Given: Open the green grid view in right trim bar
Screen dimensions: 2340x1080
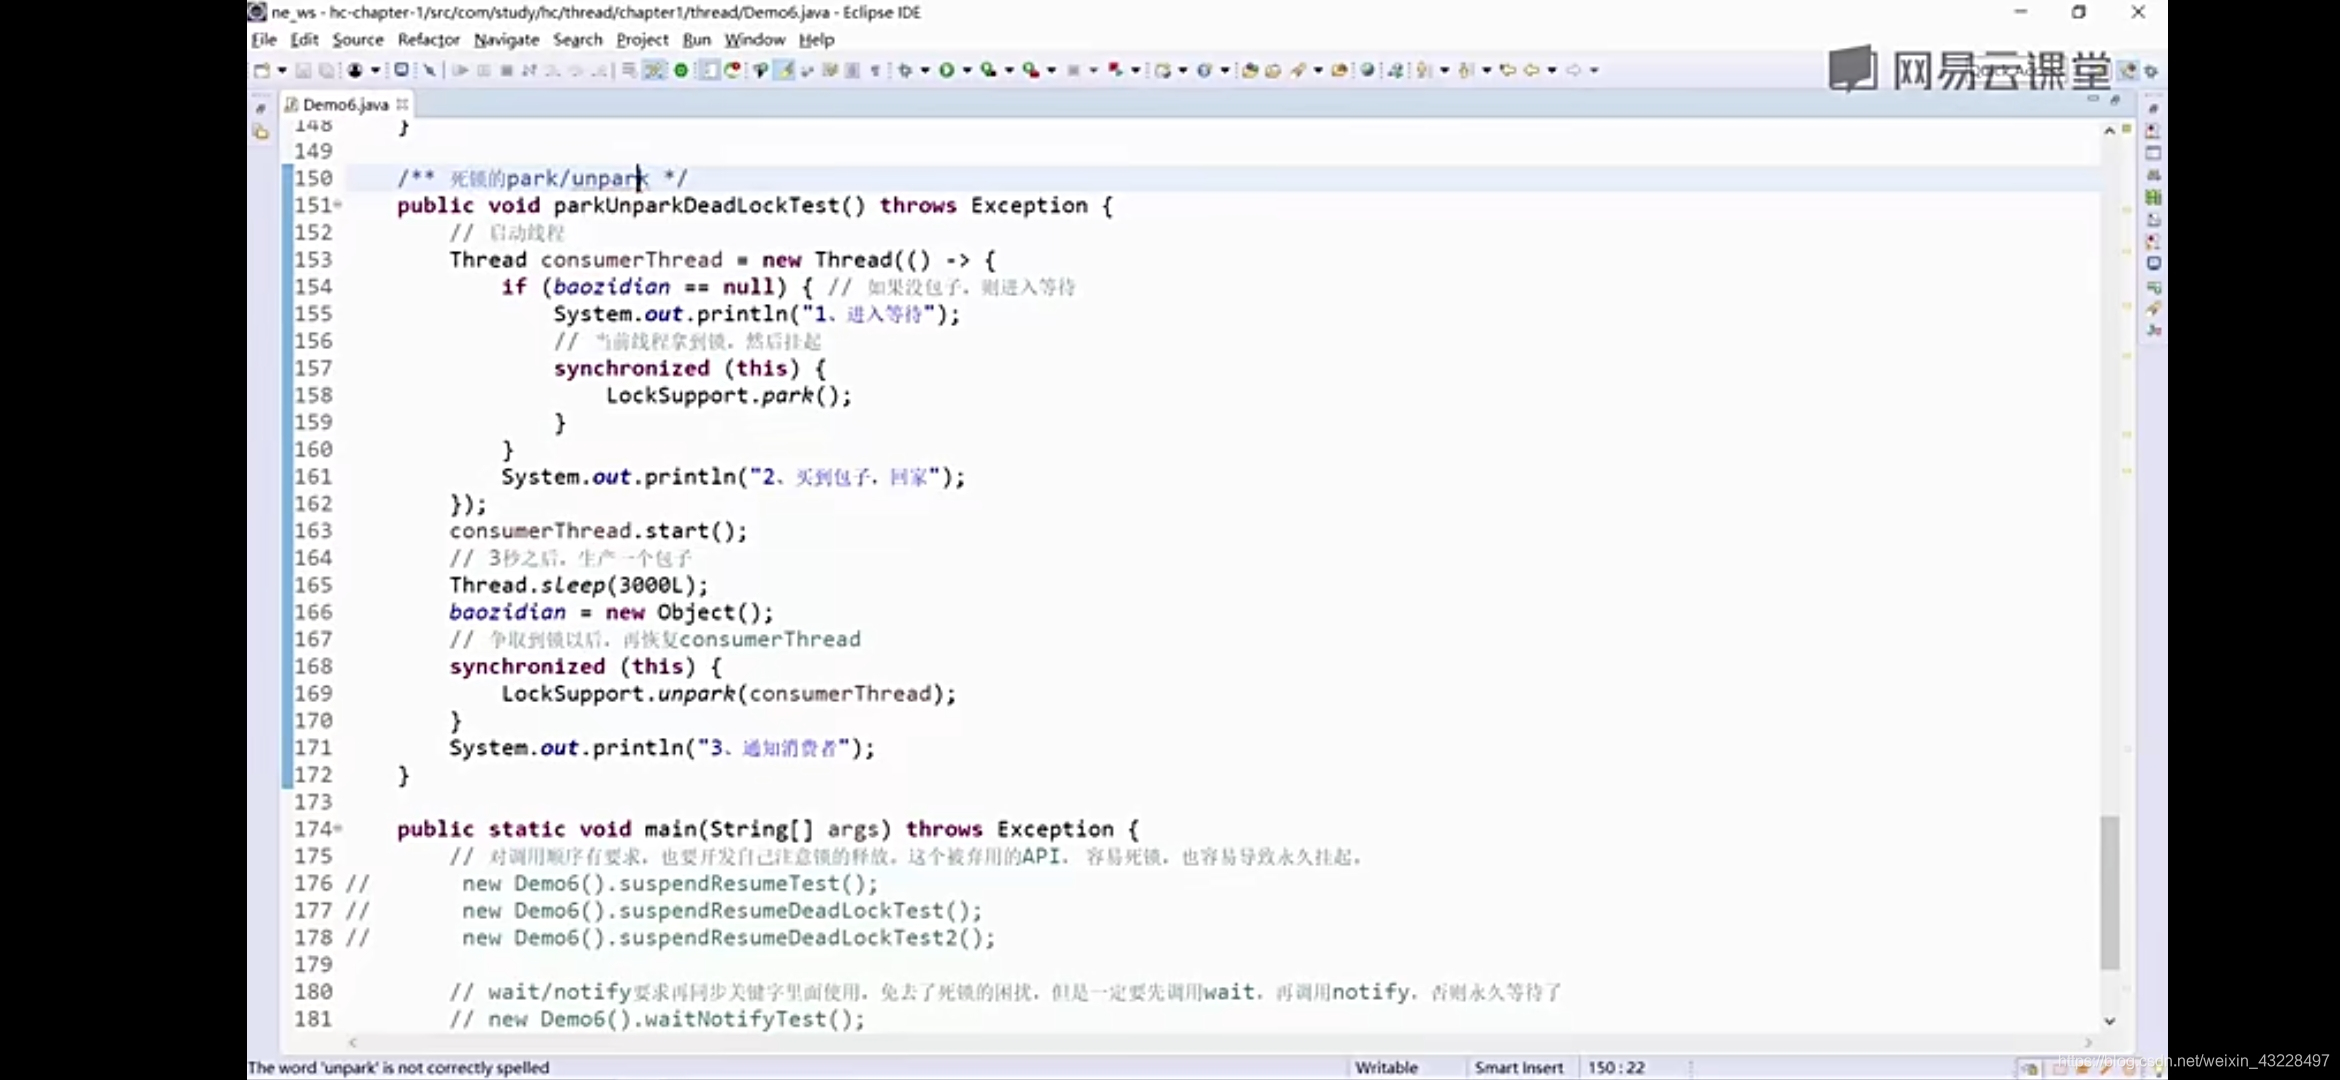Looking at the screenshot, I should point(2153,197).
